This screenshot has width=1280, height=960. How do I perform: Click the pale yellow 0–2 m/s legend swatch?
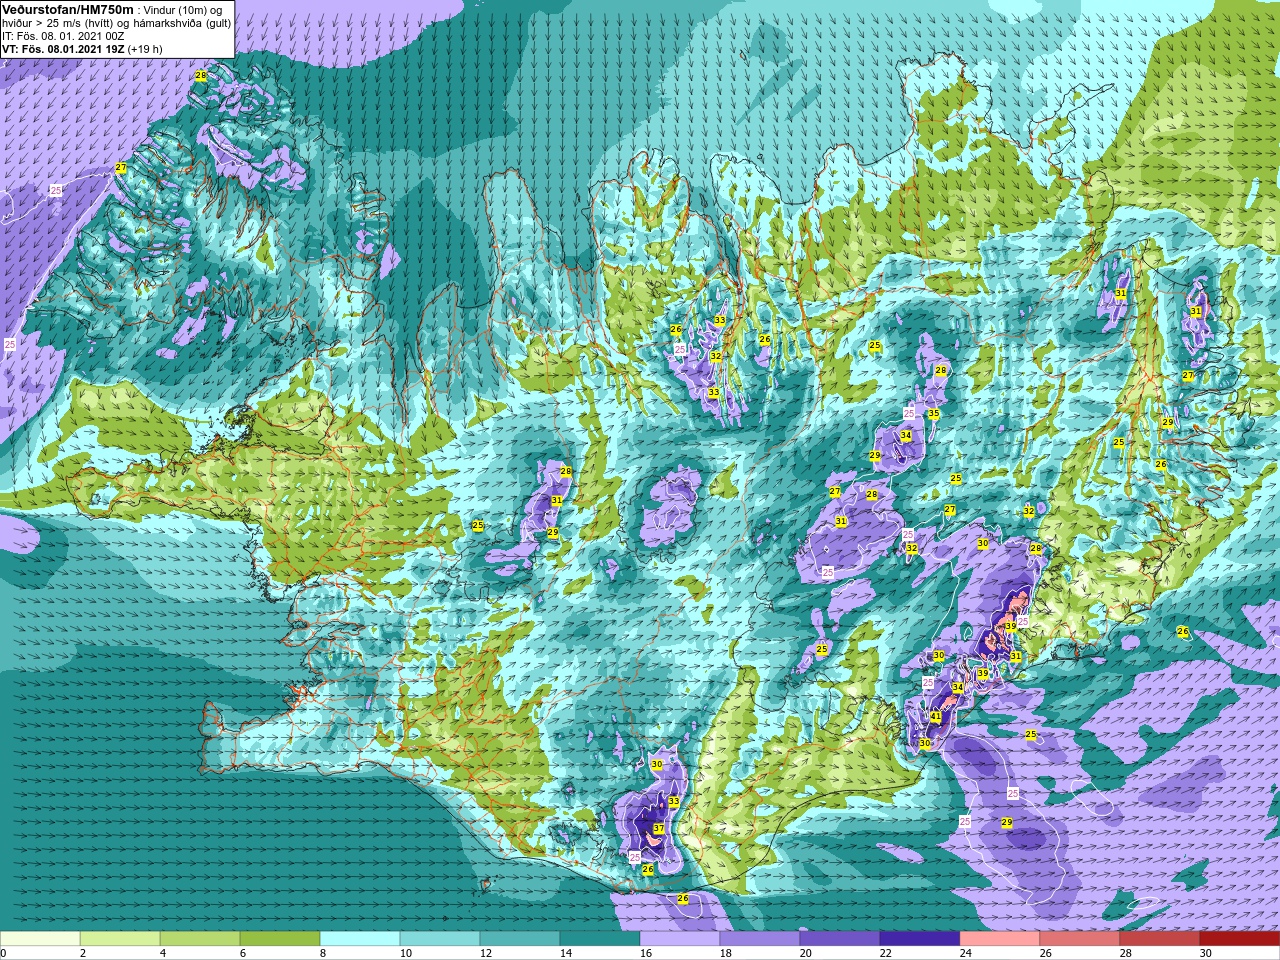point(40,939)
